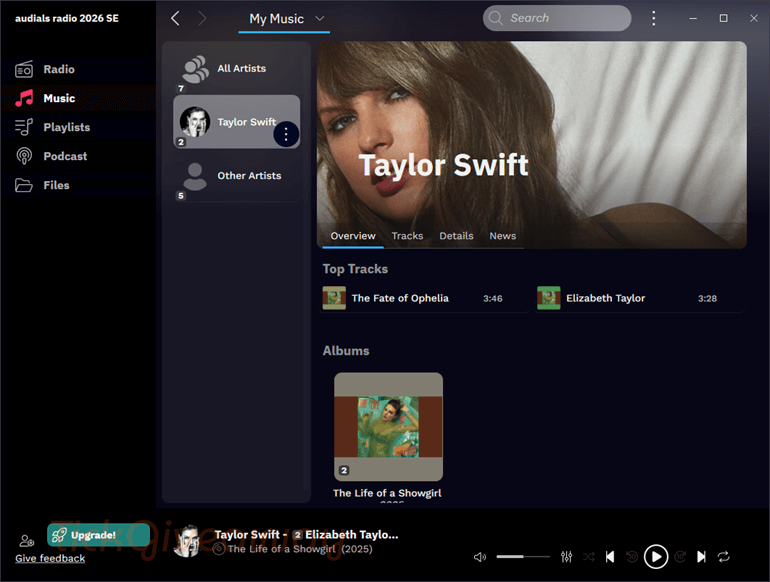
Task: Play the current track
Action: 656,557
